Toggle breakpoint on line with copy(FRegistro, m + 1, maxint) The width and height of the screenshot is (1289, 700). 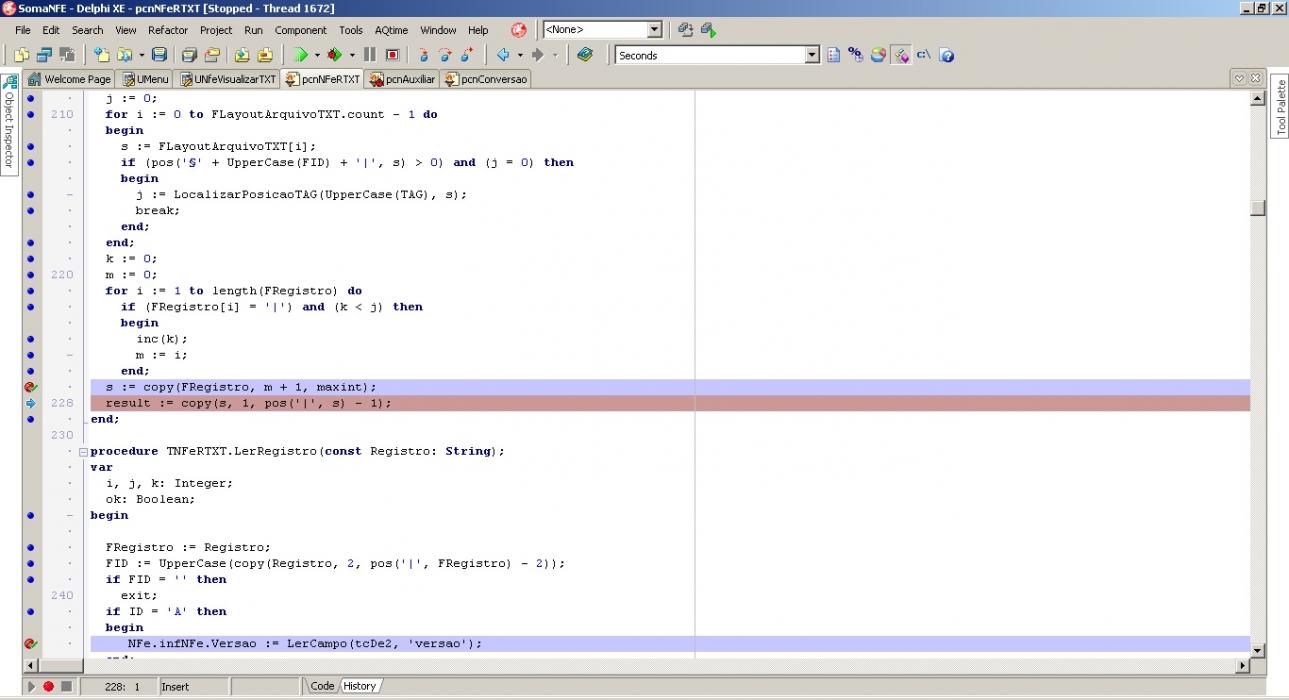point(30,387)
